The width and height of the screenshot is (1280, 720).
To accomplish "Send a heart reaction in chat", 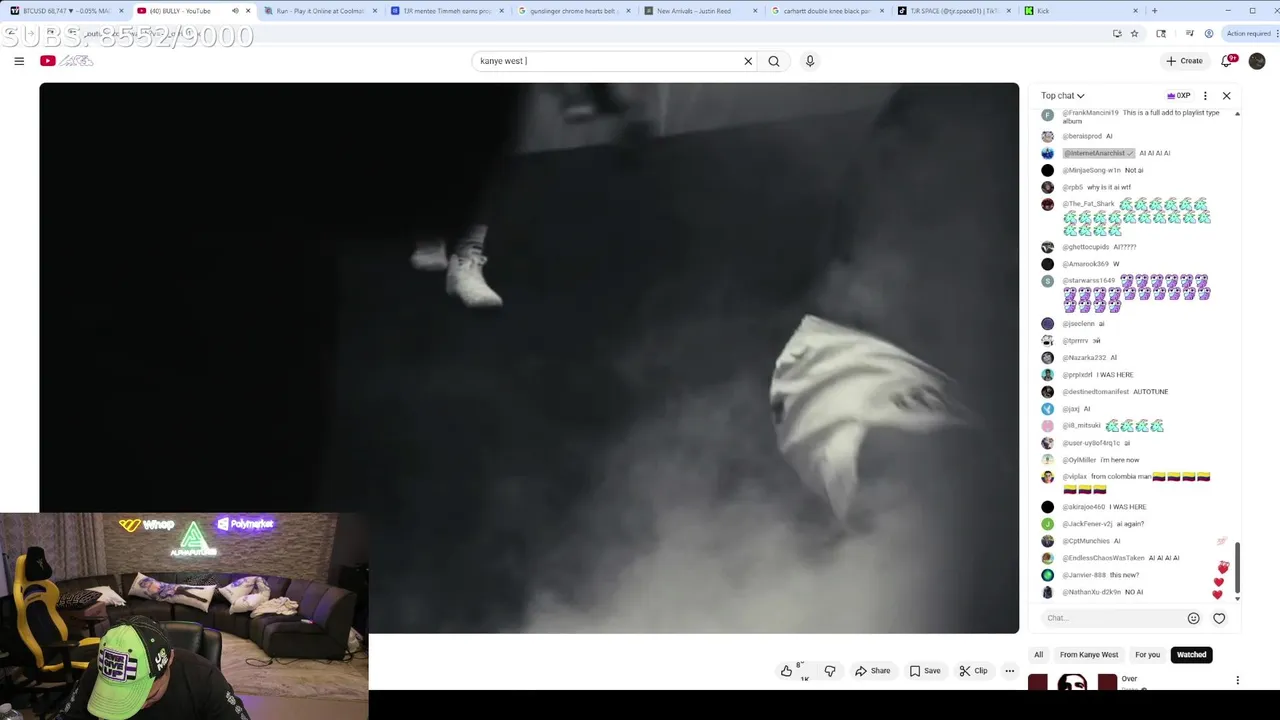I will tap(1219, 618).
